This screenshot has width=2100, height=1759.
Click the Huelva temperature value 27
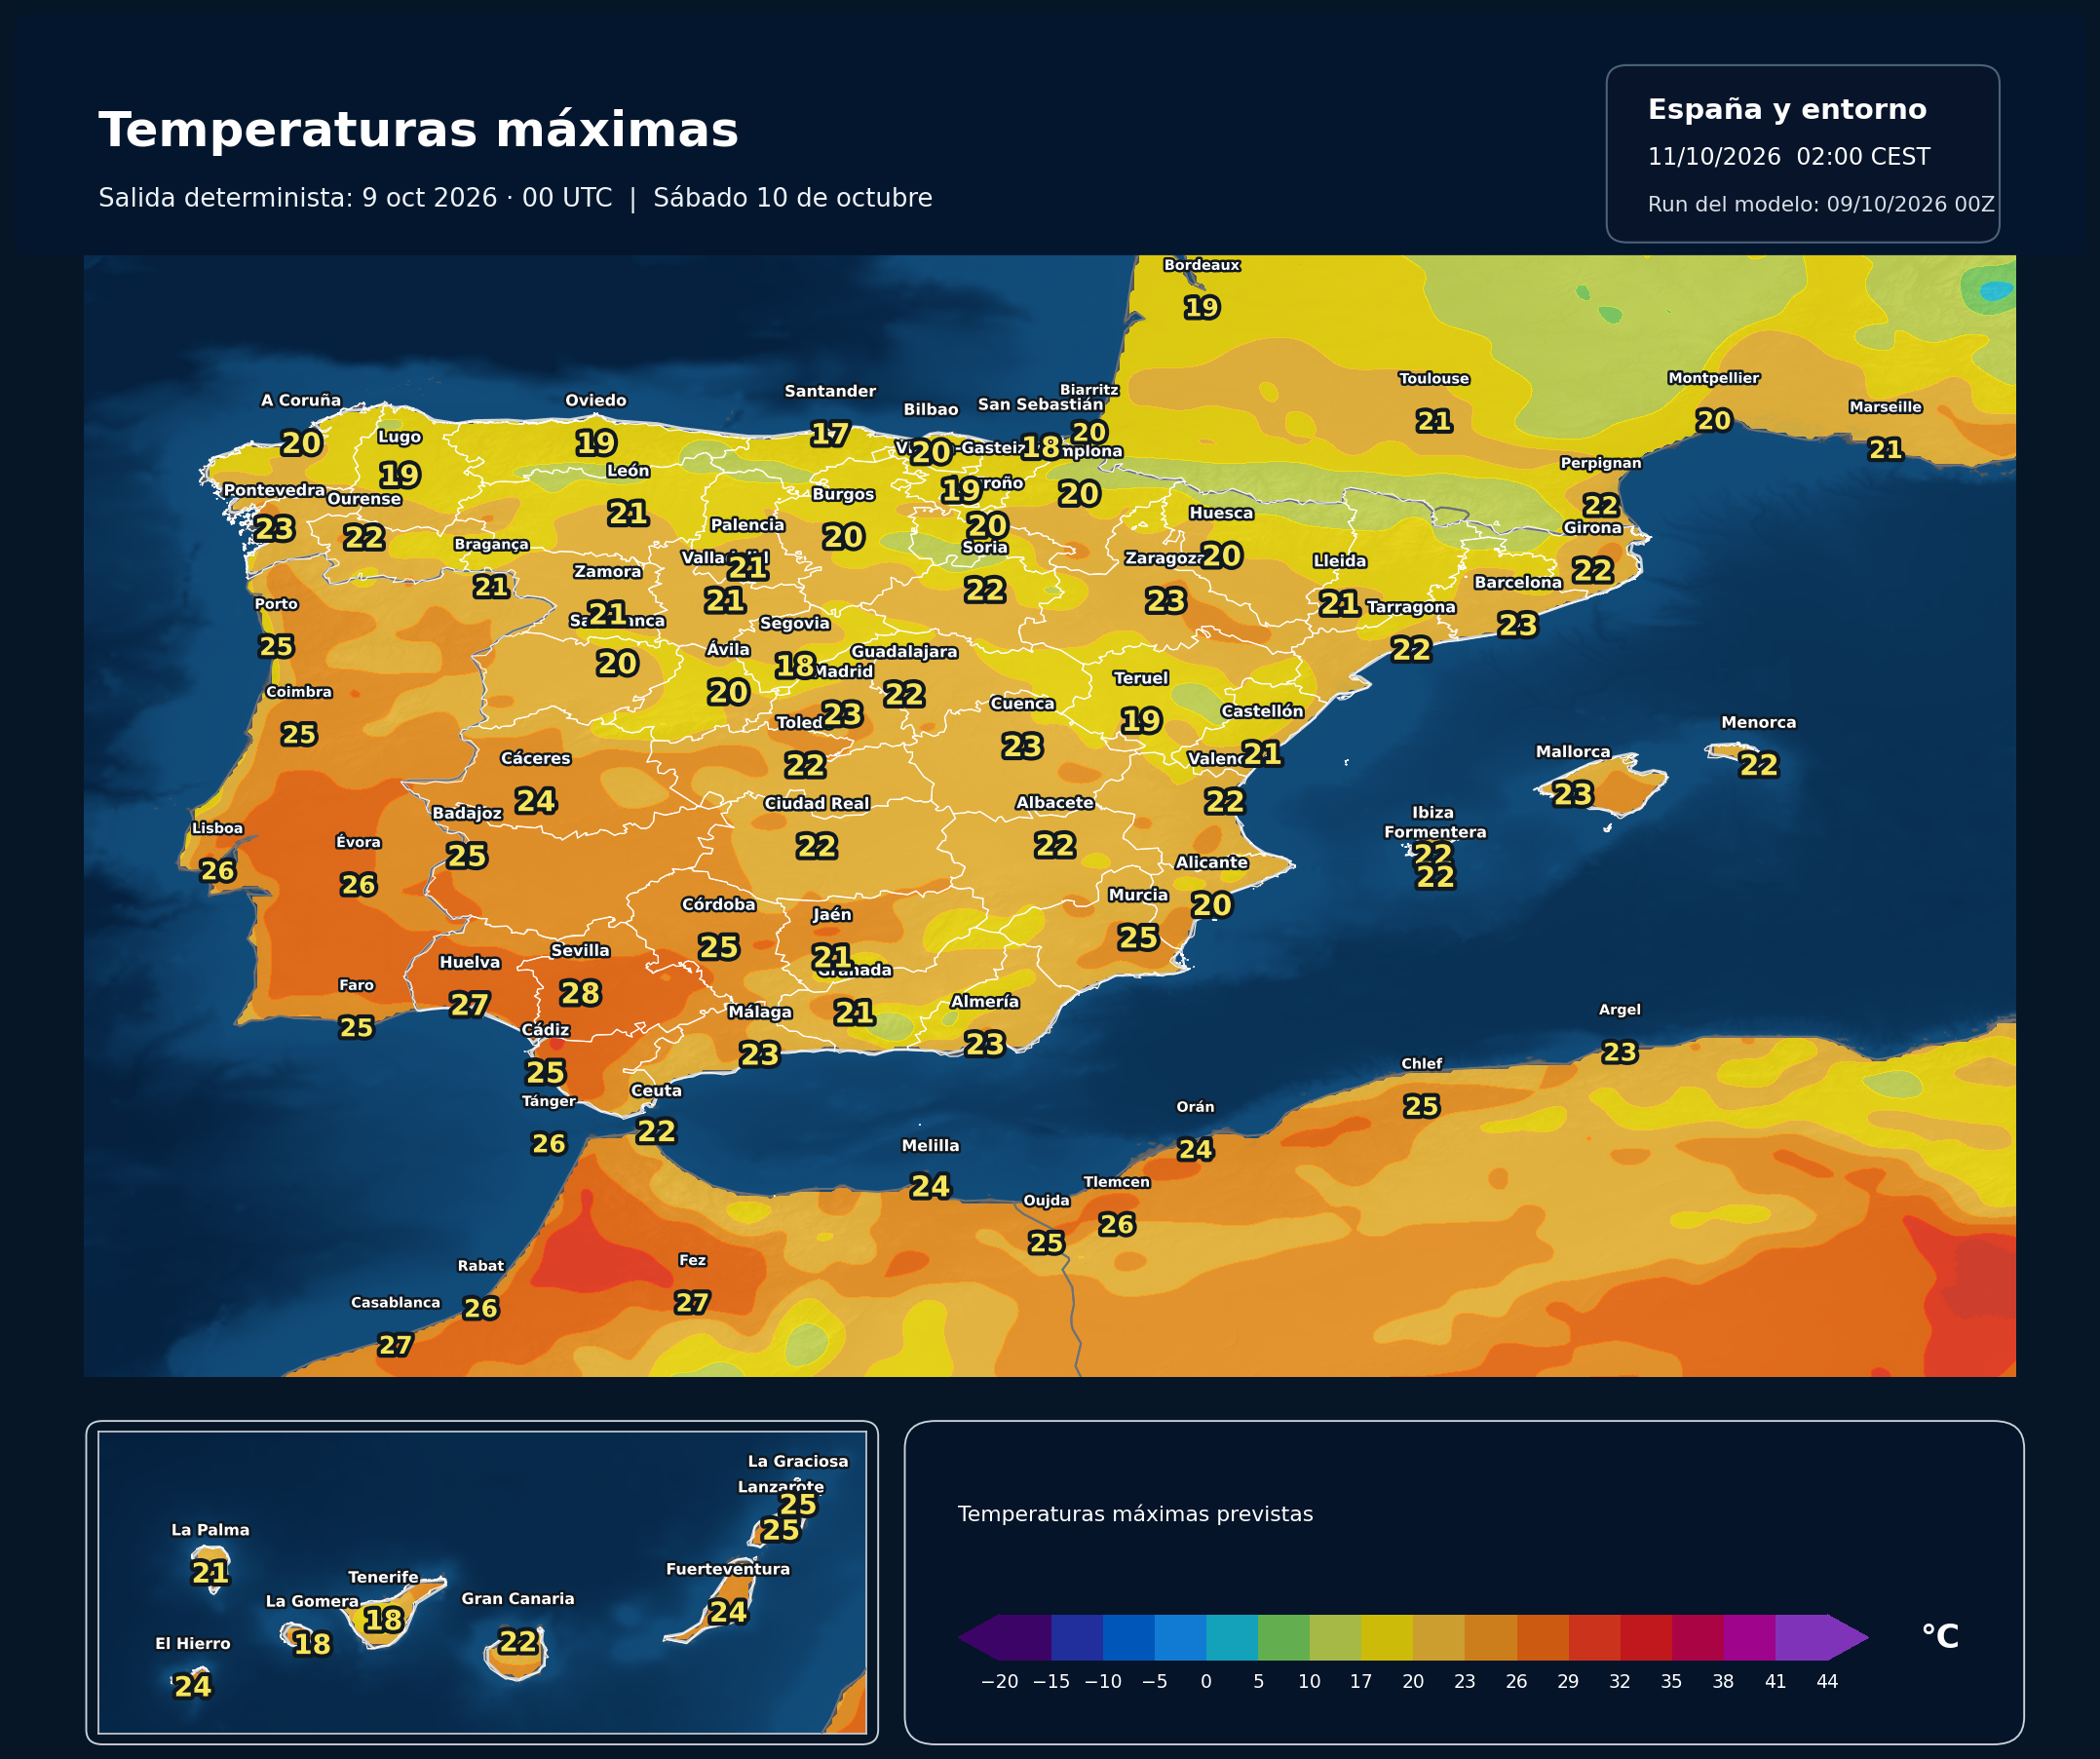tap(469, 1005)
